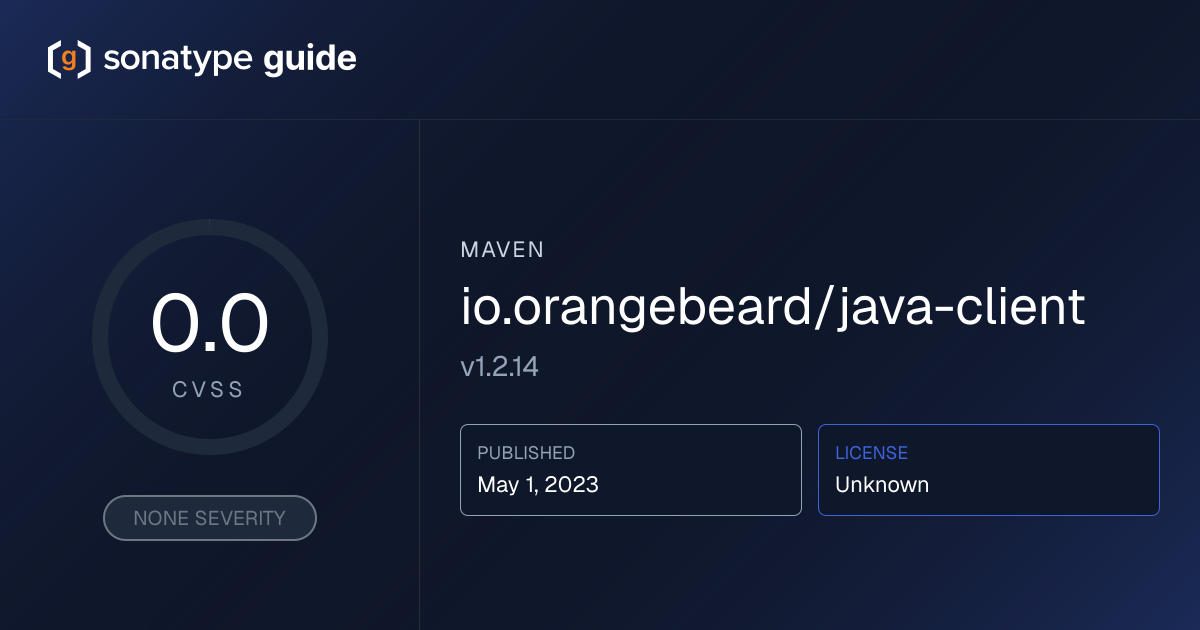Image resolution: width=1200 pixels, height=630 pixels.
Task: Click the Unknown license value
Action: coord(882,485)
